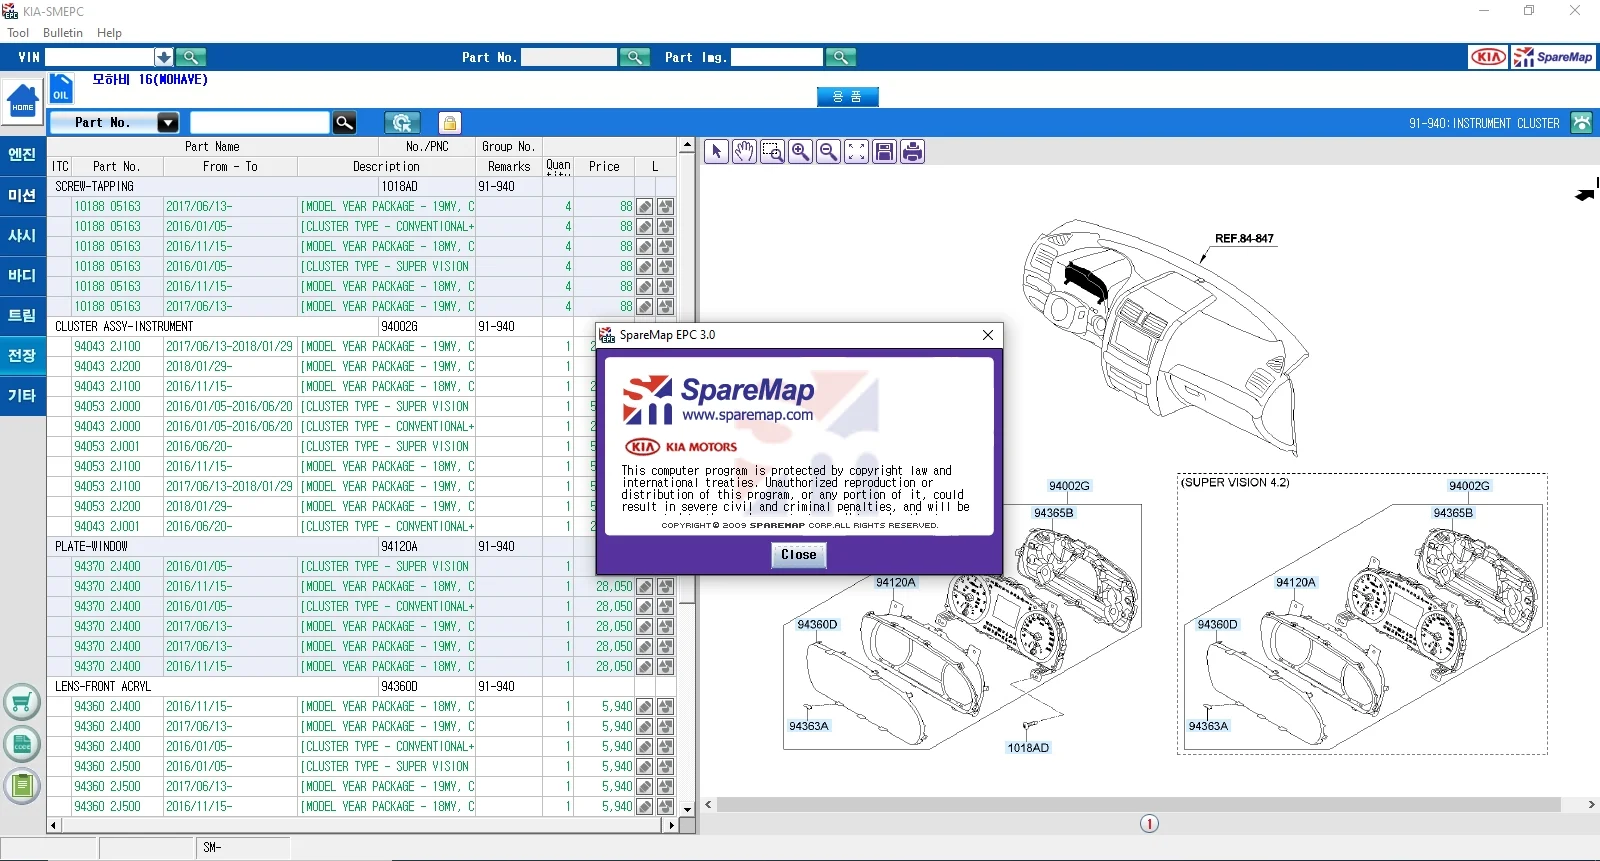The width and height of the screenshot is (1600, 861).
Task: Click inside the VIN input field
Action: coord(99,57)
